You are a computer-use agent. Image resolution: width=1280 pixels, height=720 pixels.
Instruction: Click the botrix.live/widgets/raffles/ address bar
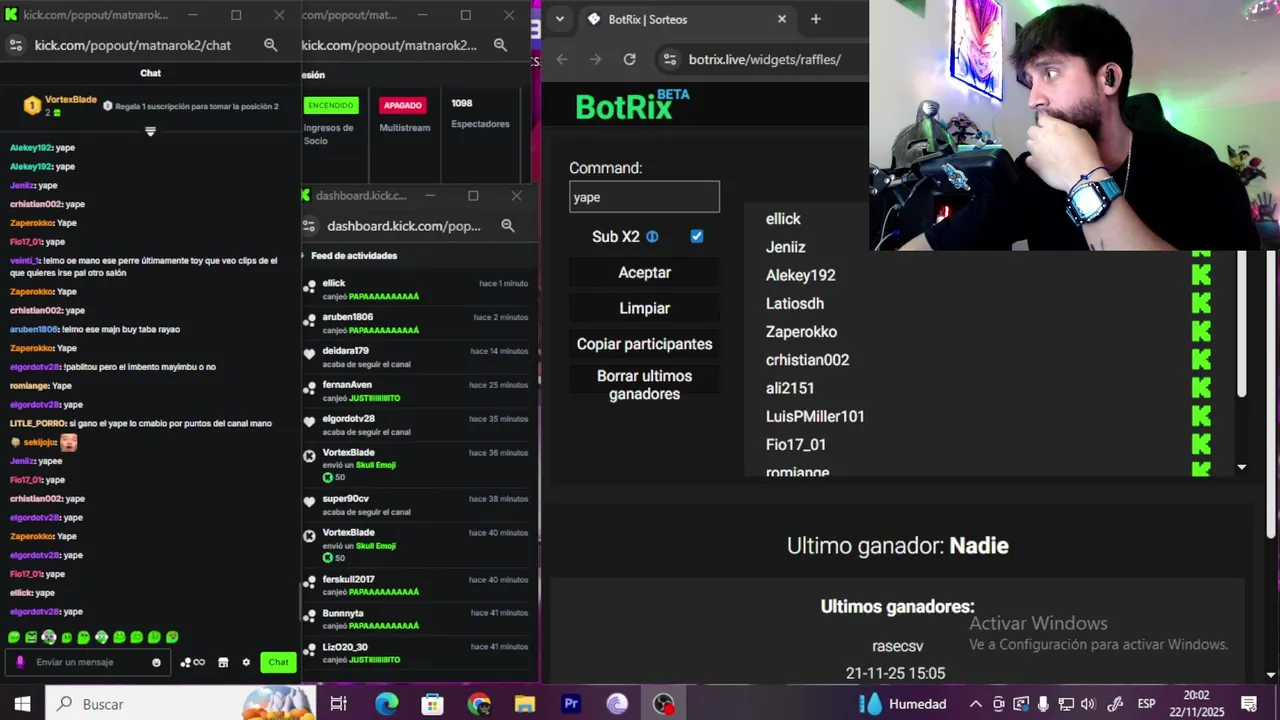click(765, 59)
